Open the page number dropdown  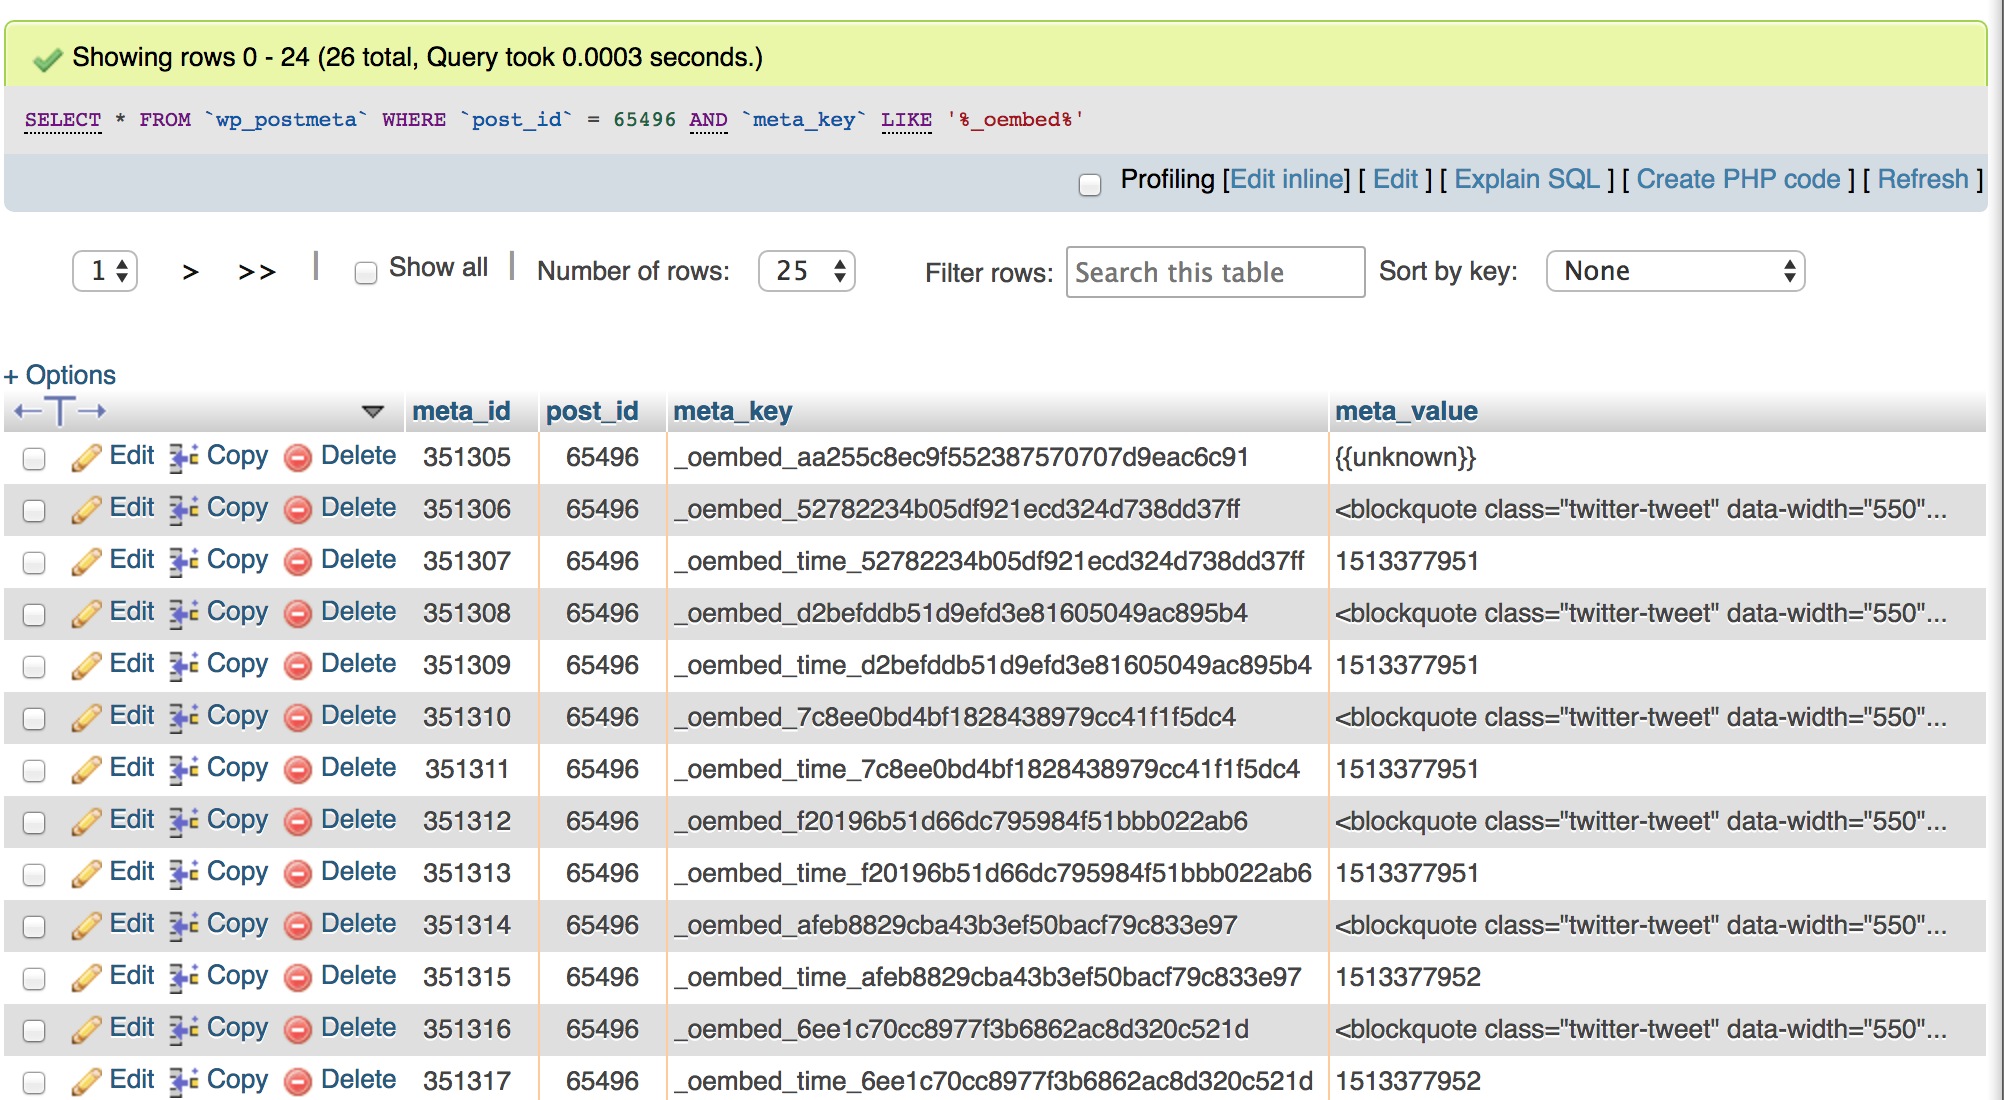pyautogui.click(x=105, y=271)
